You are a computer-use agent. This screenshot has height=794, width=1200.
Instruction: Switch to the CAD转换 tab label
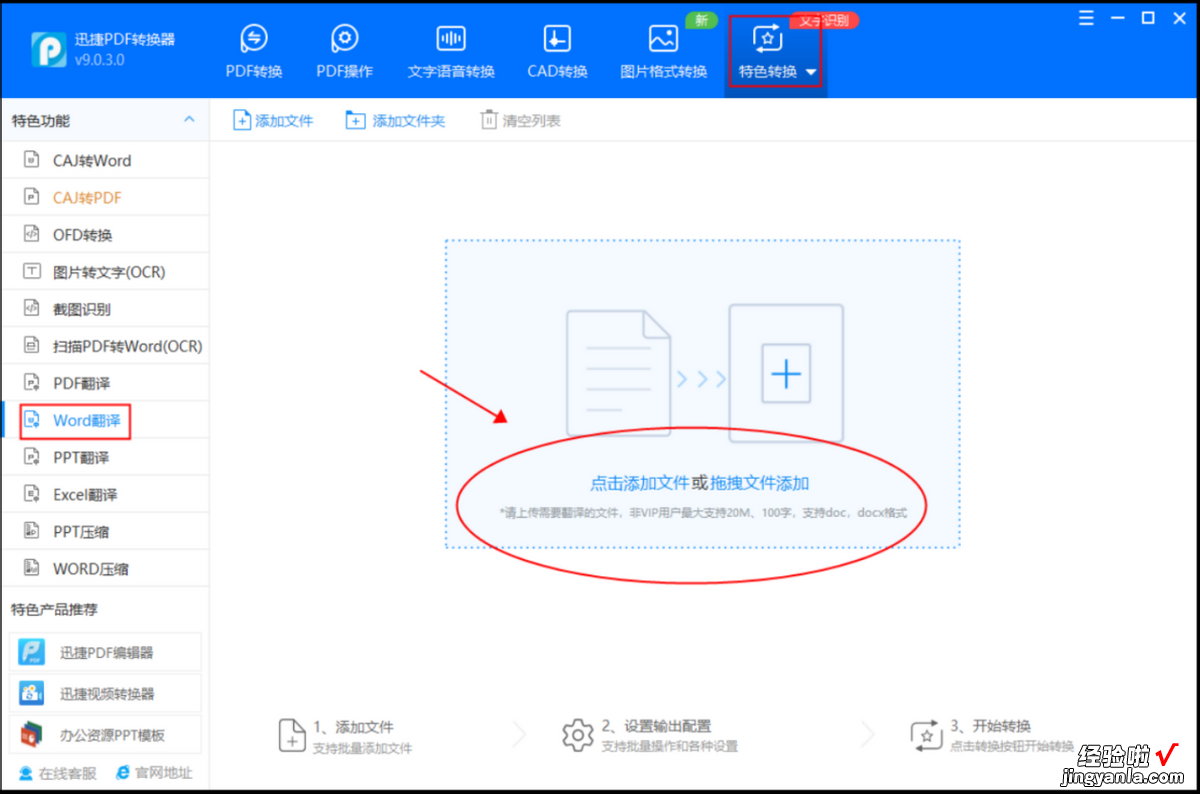[x=557, y=71]
